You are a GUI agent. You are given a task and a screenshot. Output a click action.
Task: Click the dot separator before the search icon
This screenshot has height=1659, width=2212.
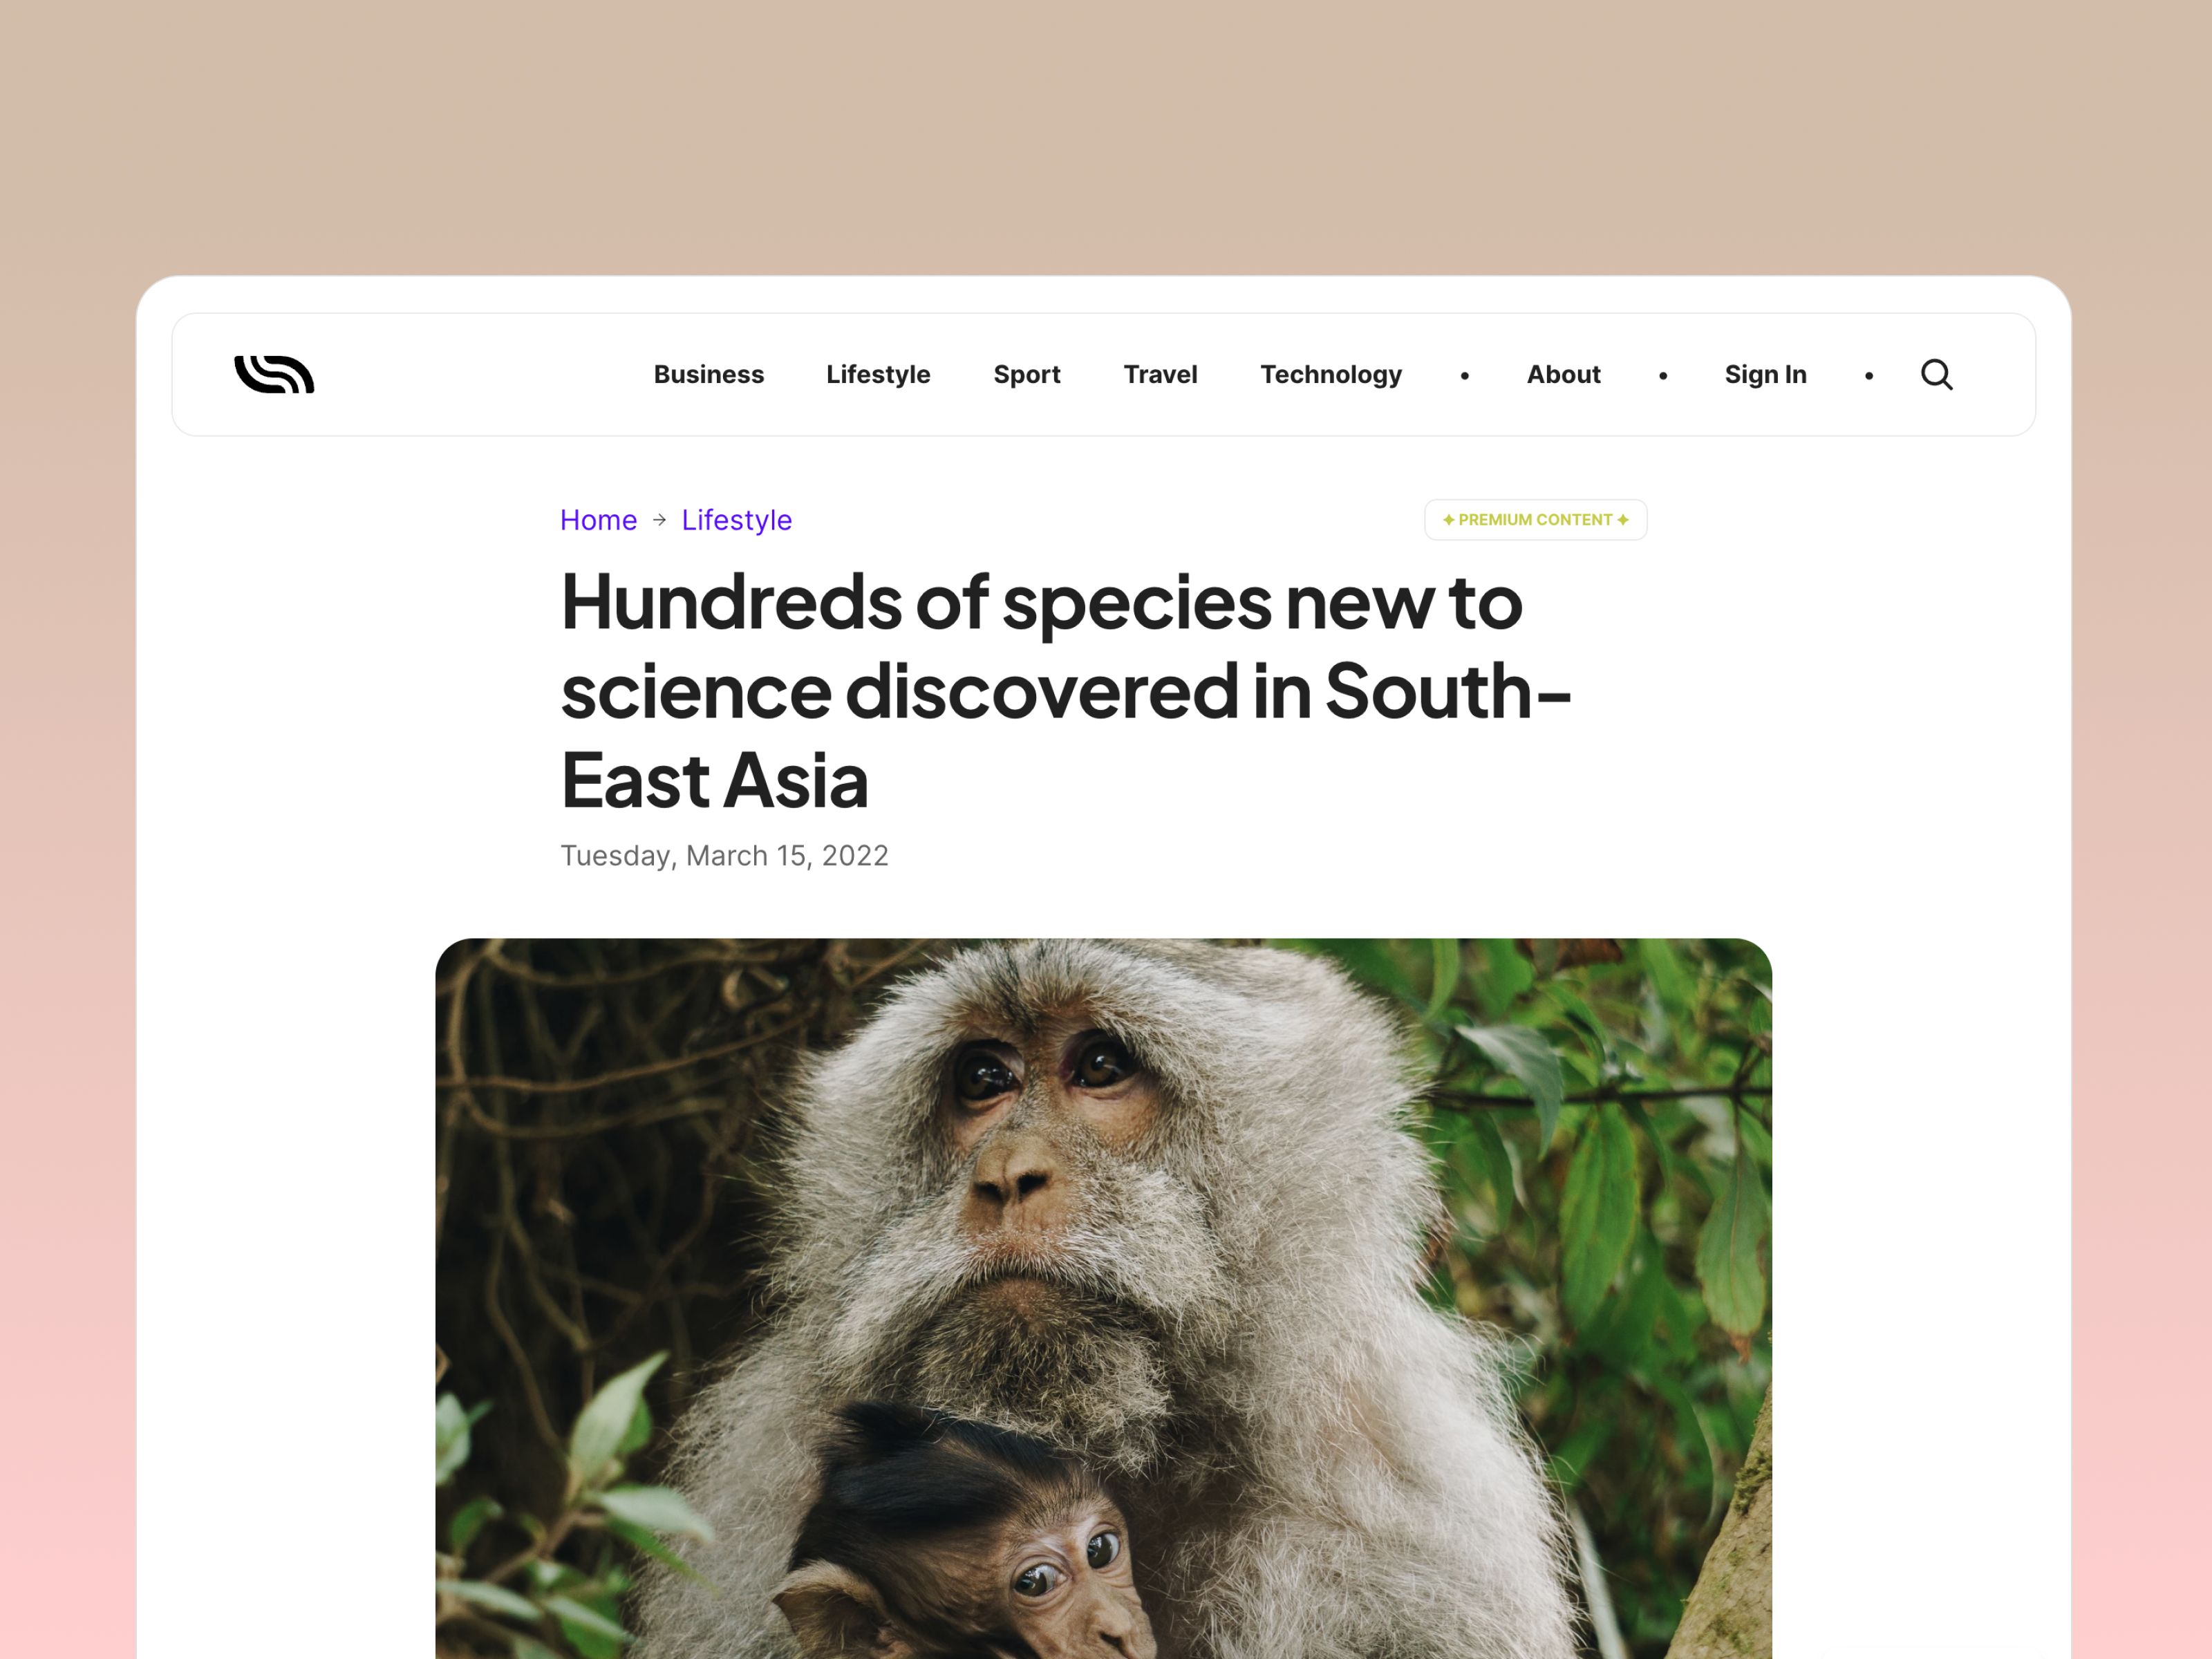1869,376
